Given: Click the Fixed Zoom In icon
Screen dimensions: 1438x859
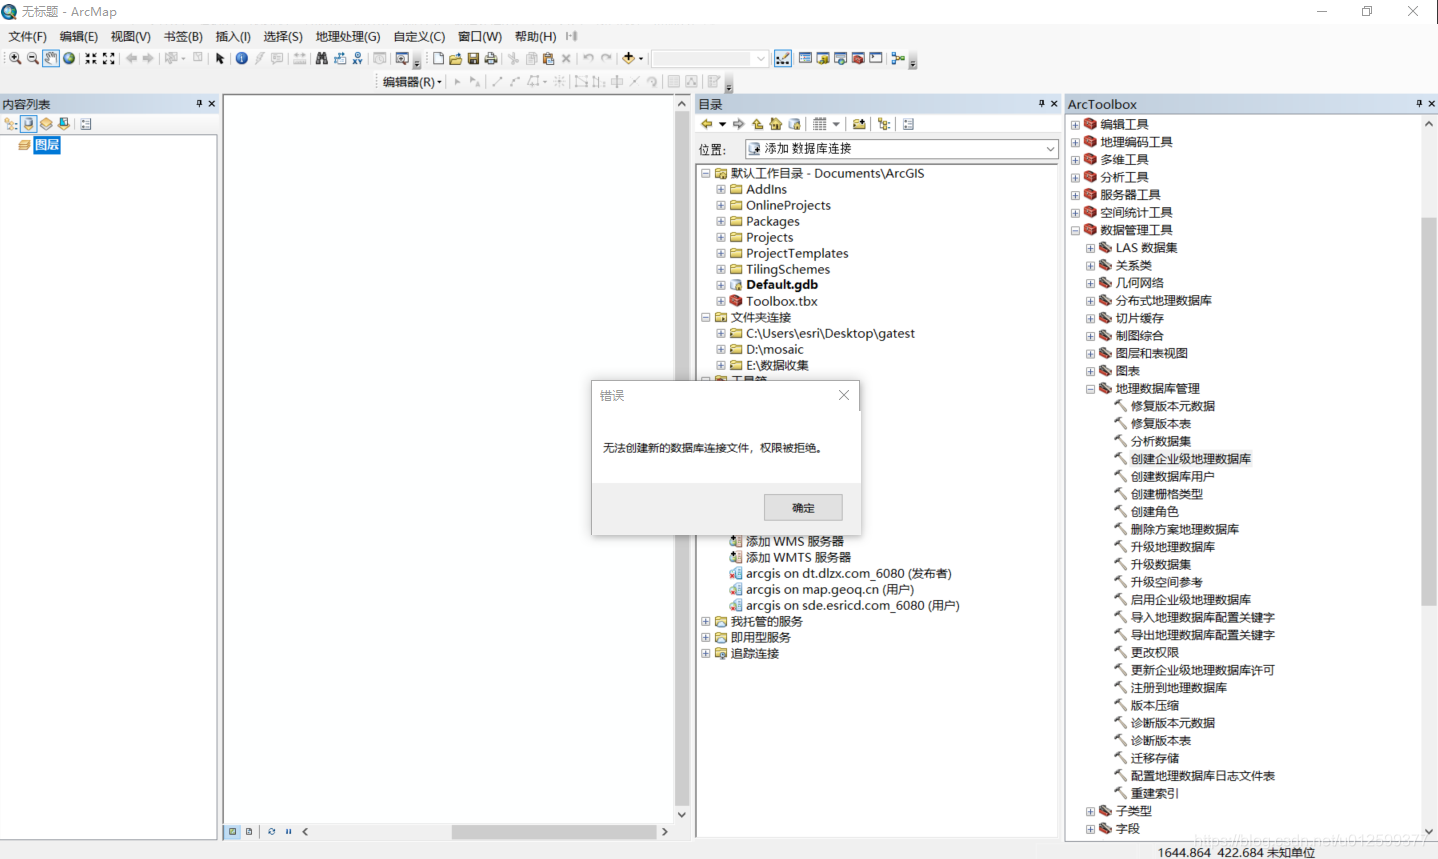Looking at the screenshot, I should pyautogui.click(x=91, y=59).
